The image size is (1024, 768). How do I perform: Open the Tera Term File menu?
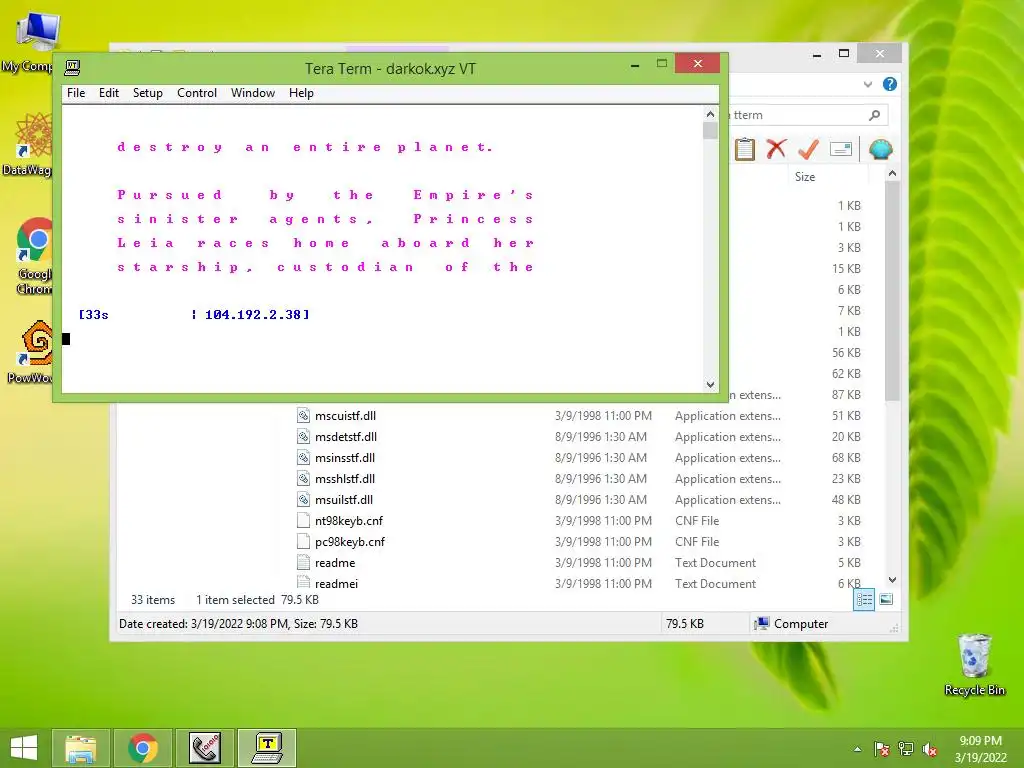point(76,93)
